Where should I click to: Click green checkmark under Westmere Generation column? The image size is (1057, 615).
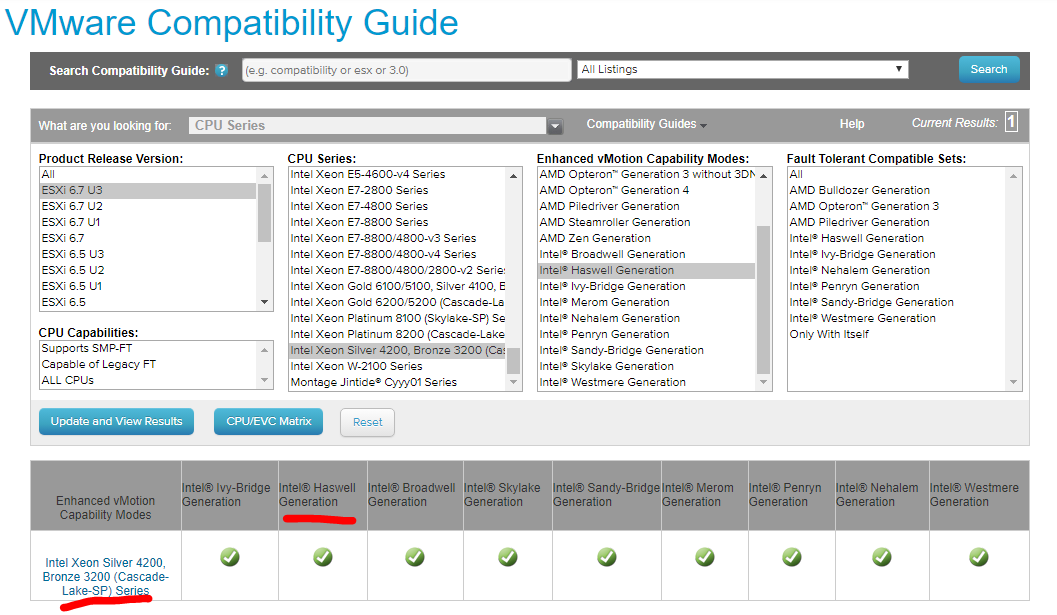(x=979, y=557)
